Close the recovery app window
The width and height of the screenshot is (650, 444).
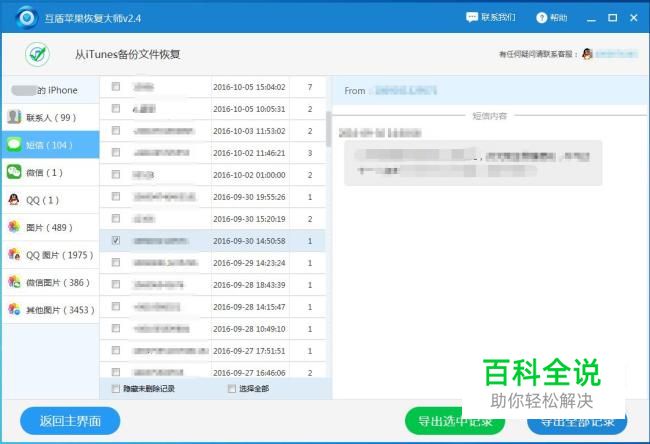(633, 18)
